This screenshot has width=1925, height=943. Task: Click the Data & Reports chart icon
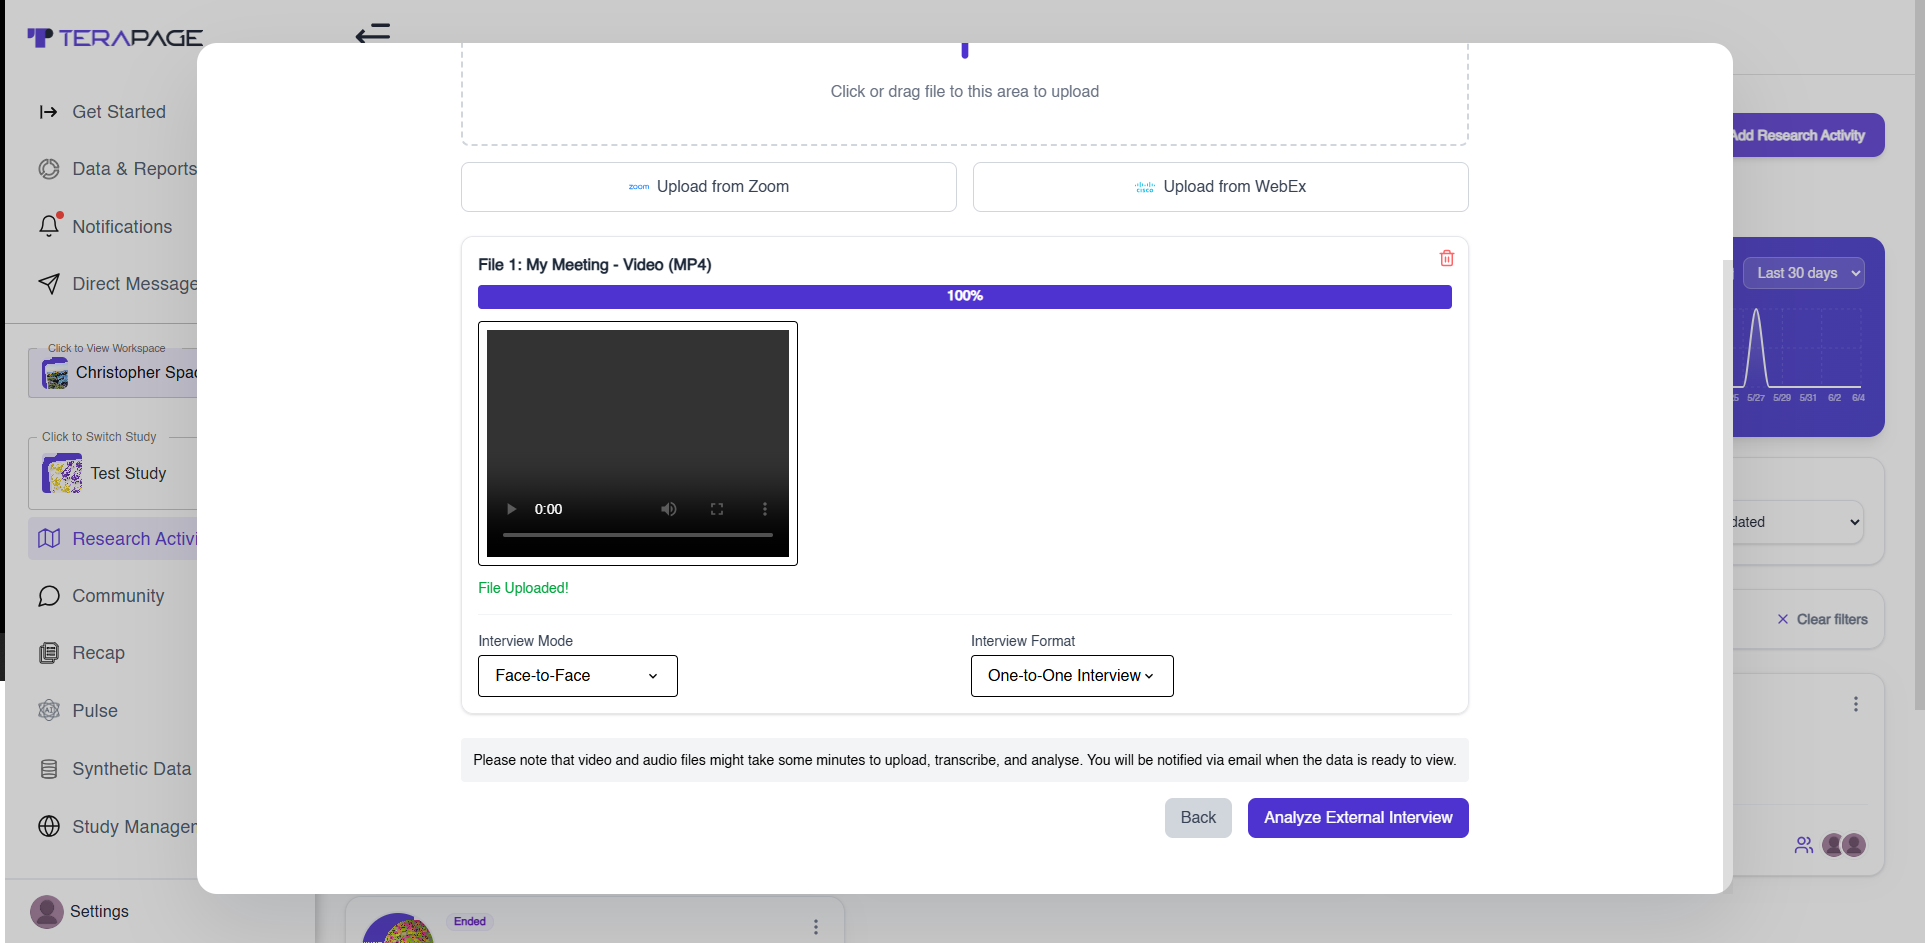(x=49, y=169)
